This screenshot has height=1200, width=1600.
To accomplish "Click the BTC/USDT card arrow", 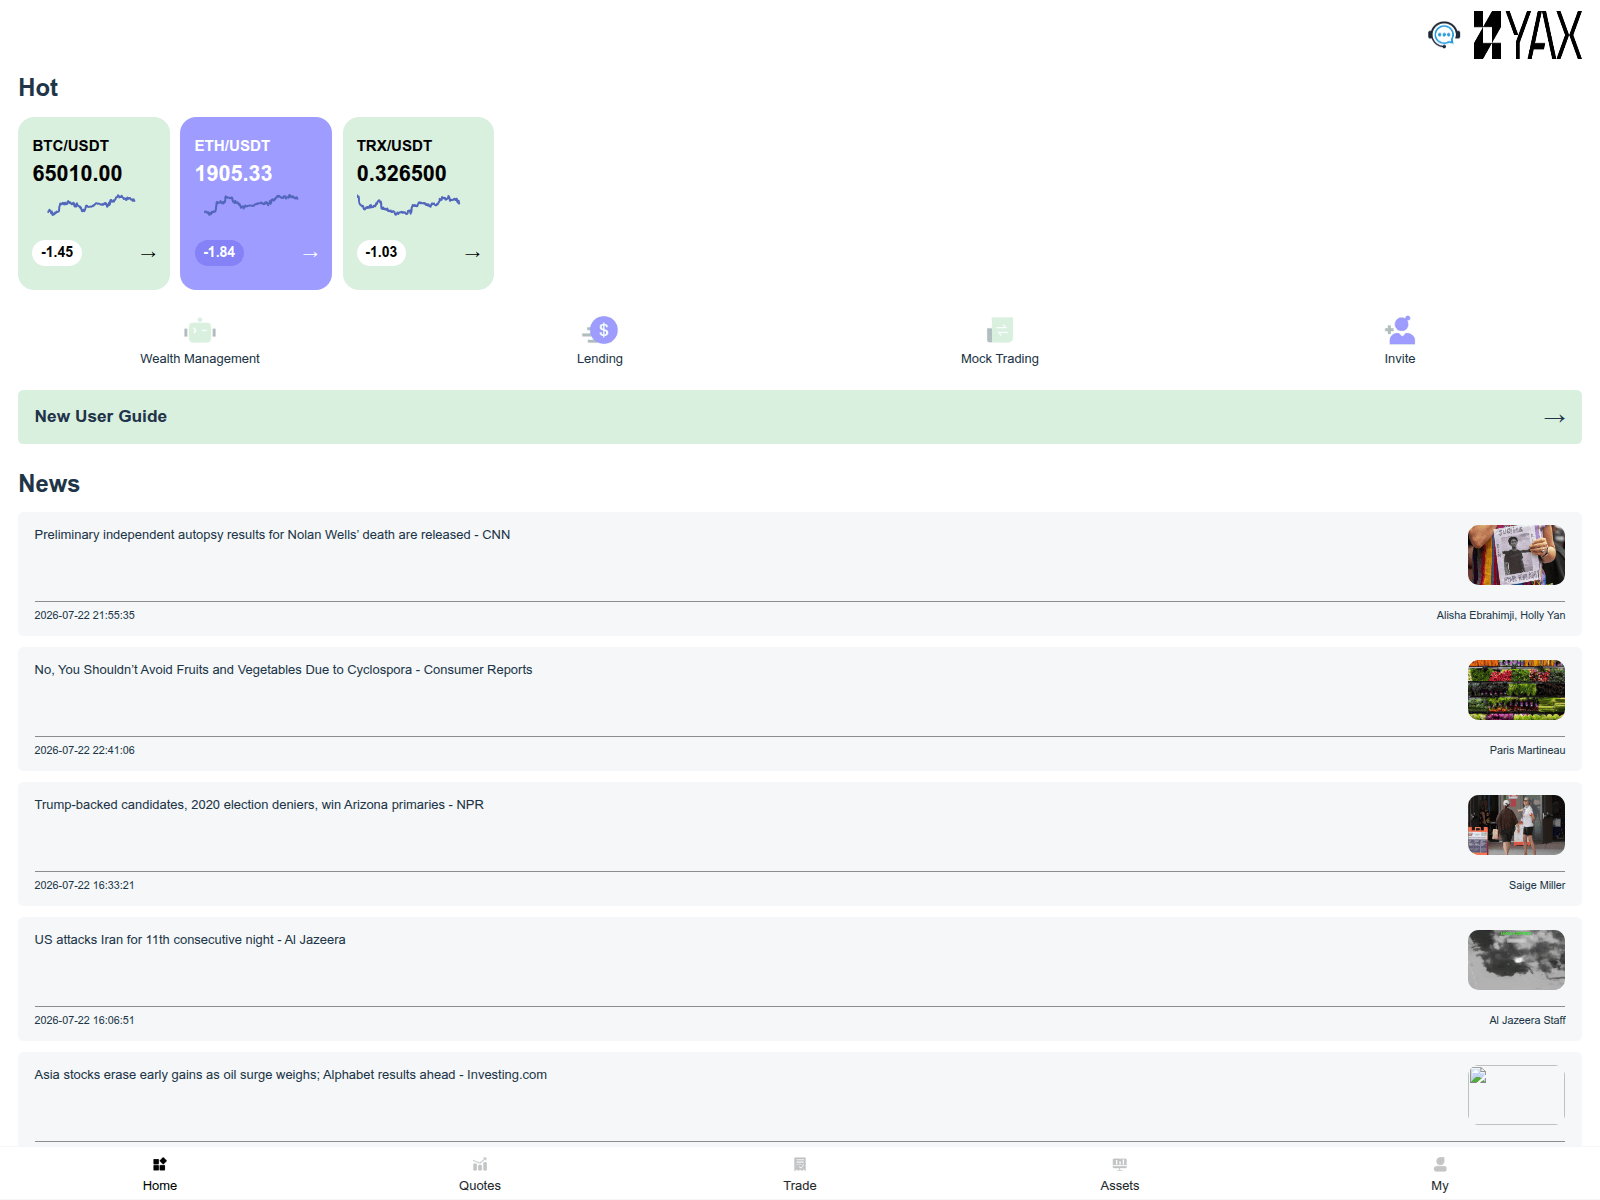I will 148,254.
